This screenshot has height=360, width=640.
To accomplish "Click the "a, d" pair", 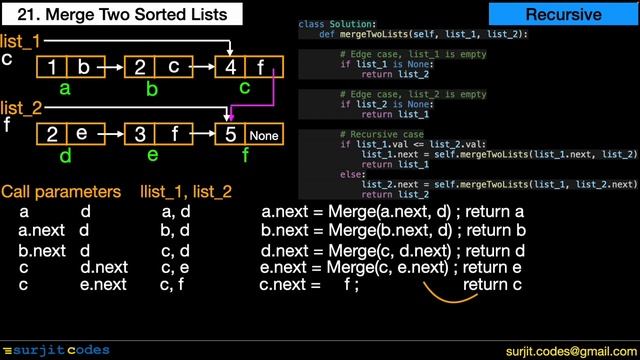I will click(176, 212).
